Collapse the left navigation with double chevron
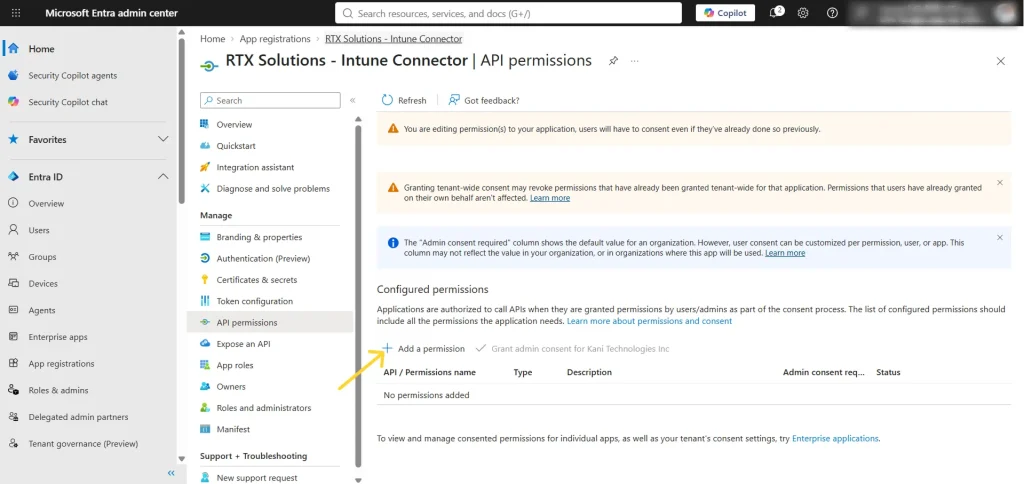1024x484 pixels. [171, 473]
